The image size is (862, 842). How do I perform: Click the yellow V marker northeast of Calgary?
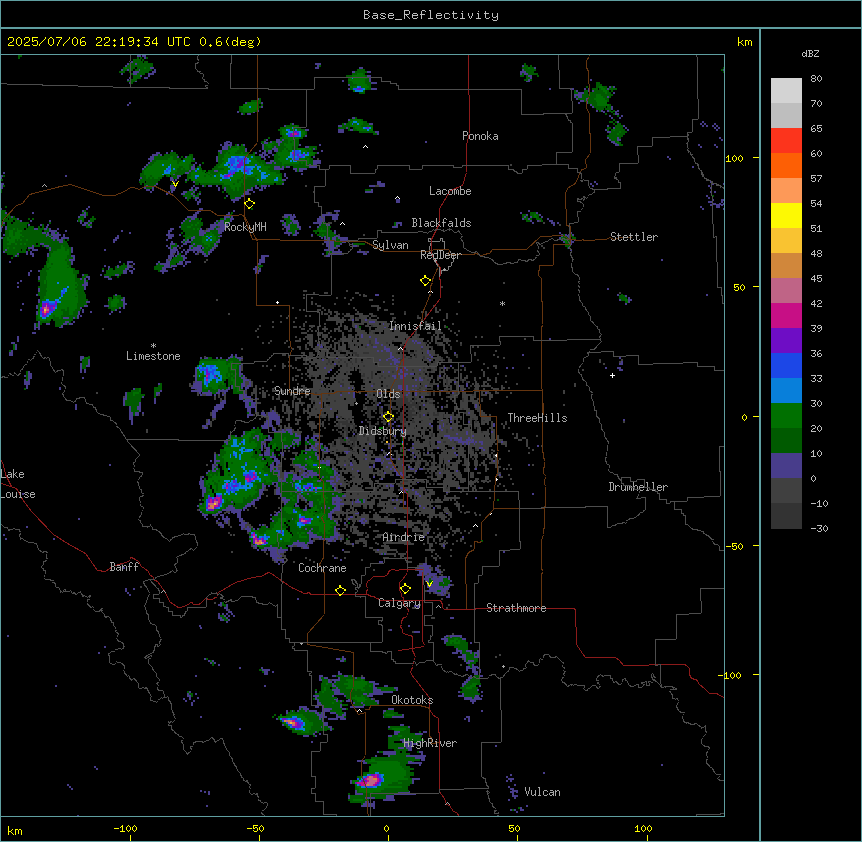[429, 584]
